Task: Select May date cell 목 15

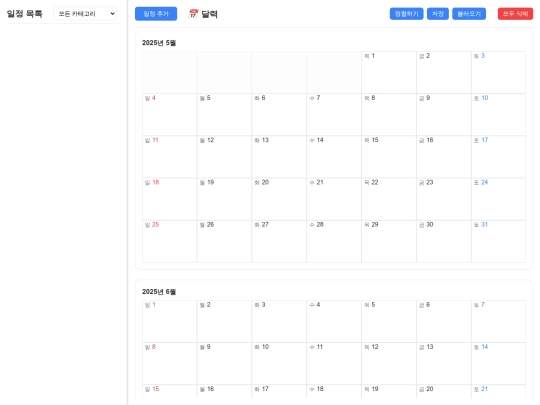Action: click(389, 157)
